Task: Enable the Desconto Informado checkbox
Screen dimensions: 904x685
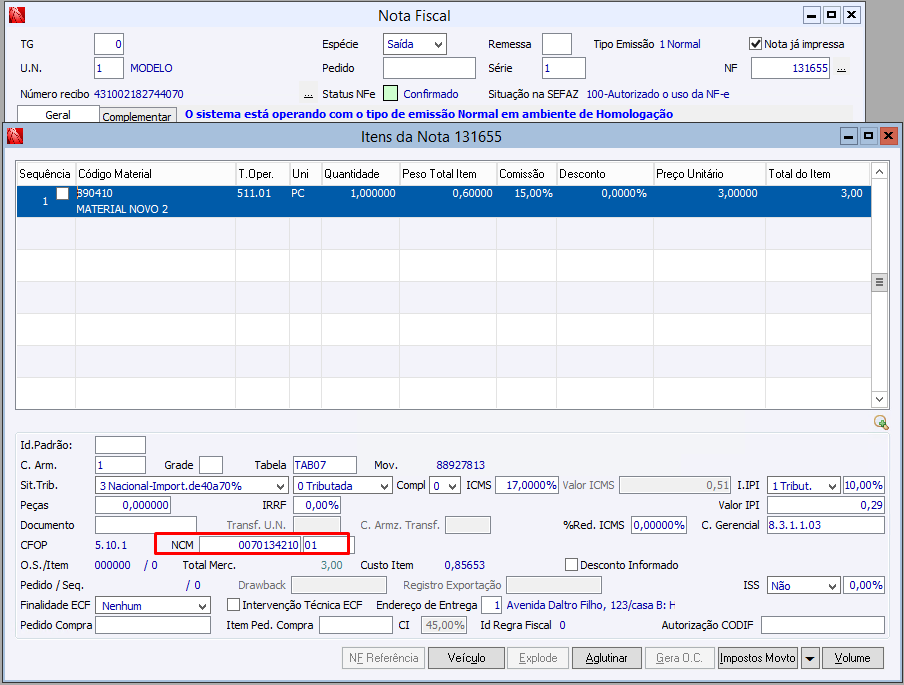Action: coord(572,565)
